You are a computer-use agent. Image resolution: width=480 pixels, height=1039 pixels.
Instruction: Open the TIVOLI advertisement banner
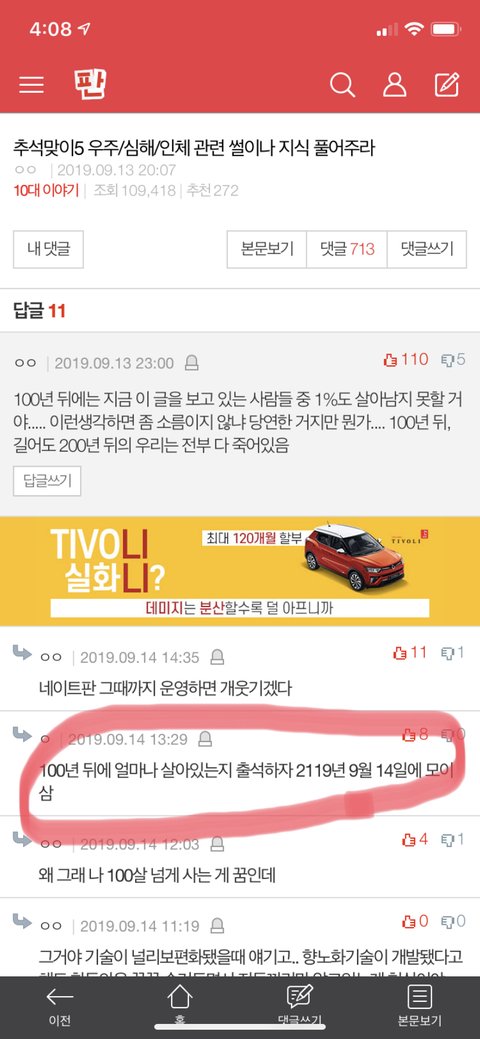coord(240,571)
